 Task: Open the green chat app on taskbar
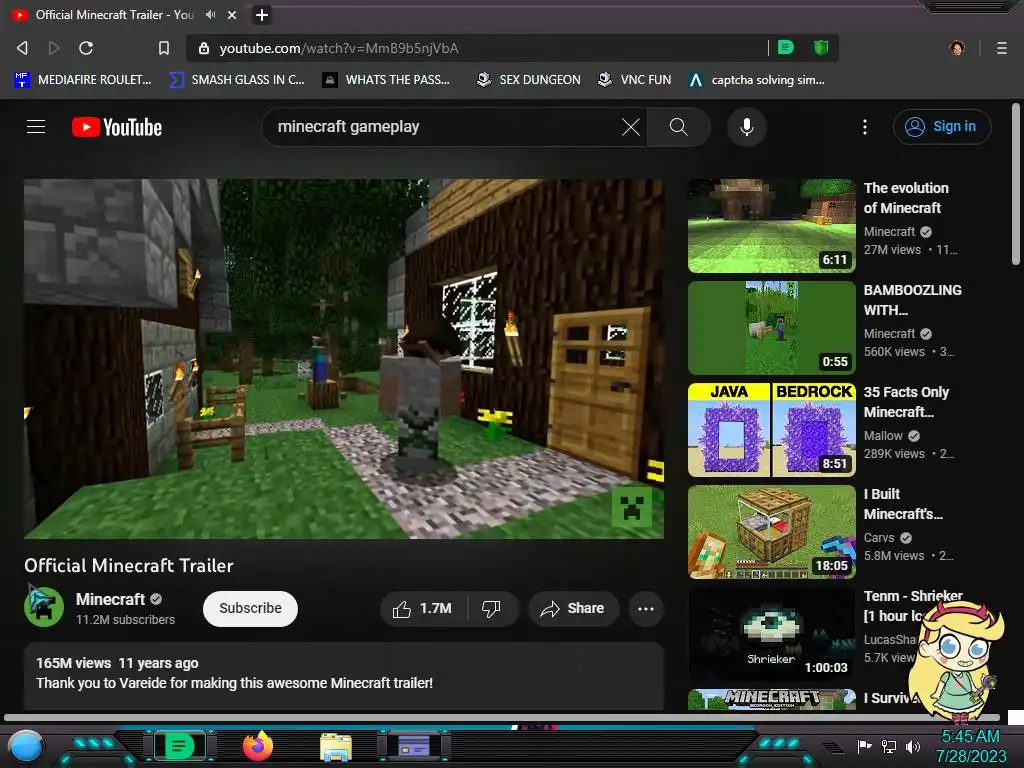point(180,746)
